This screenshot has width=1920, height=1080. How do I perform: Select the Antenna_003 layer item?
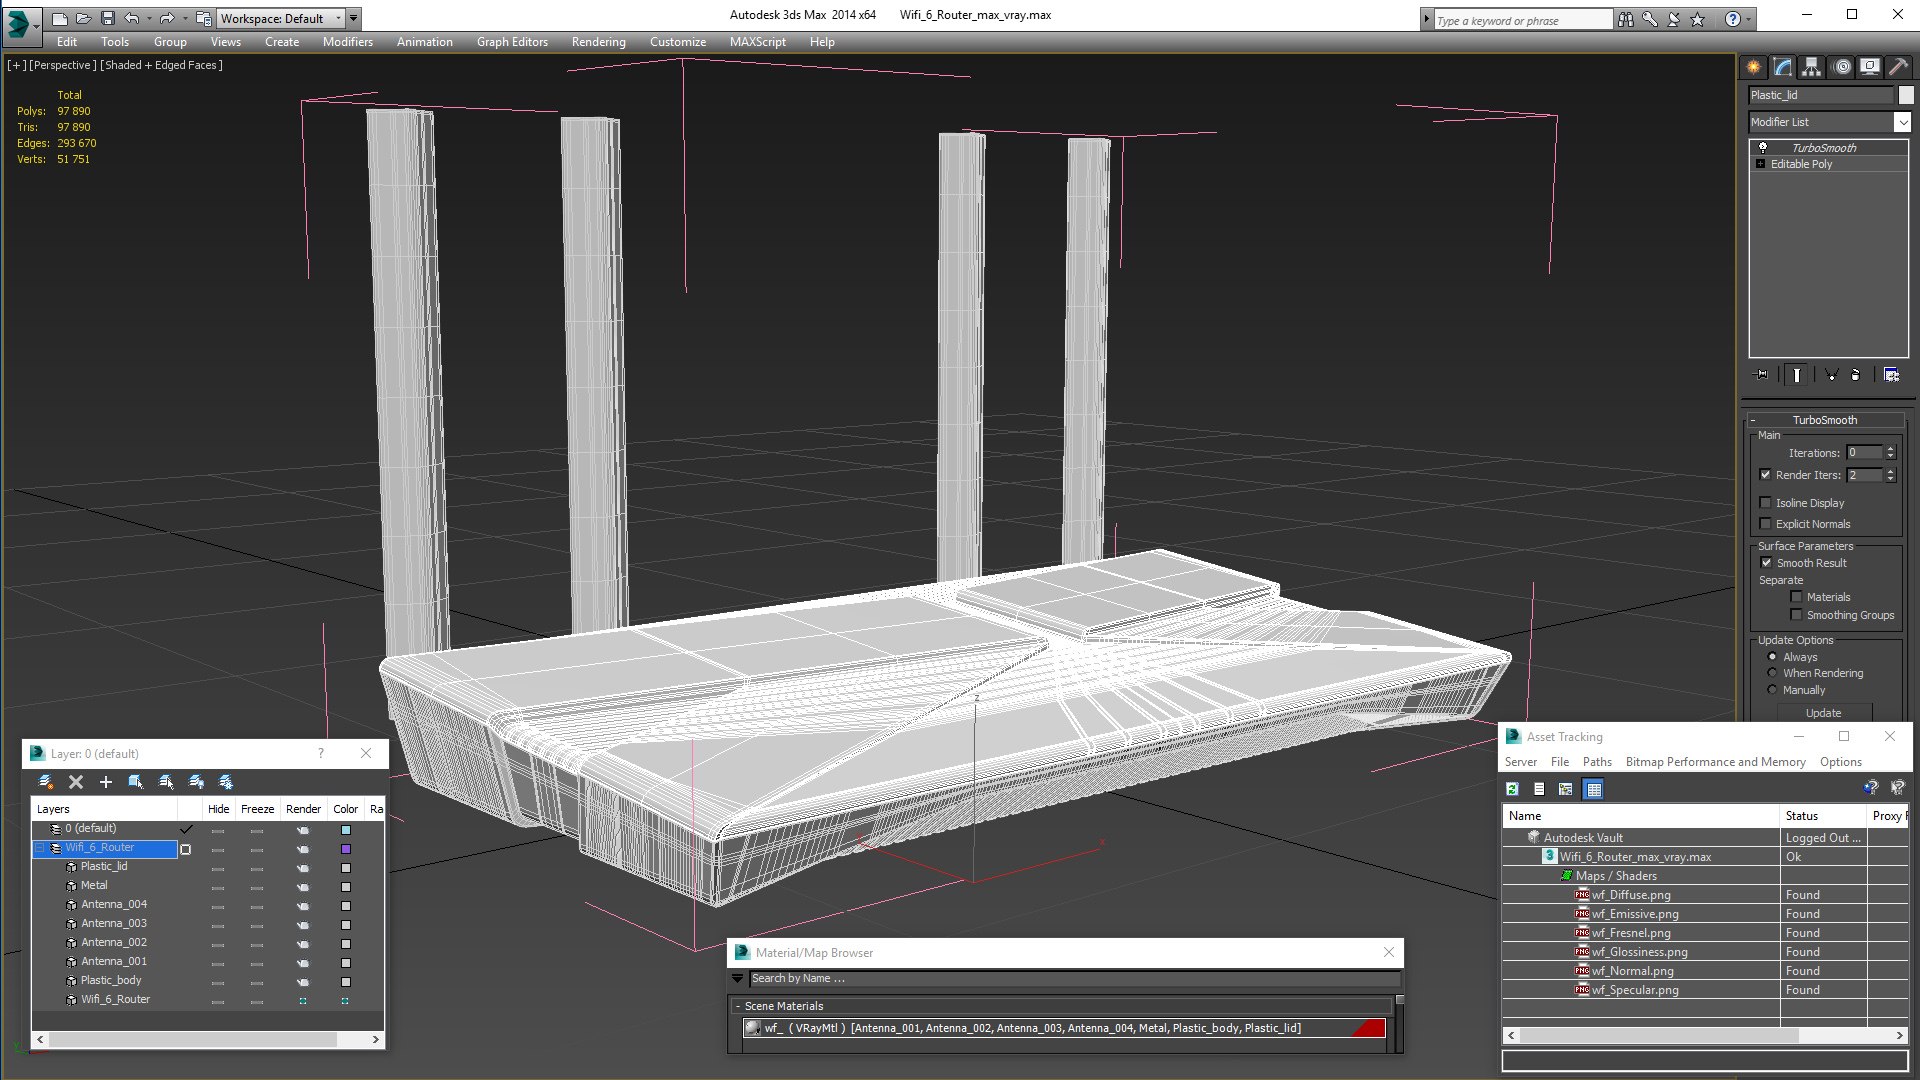point(113,923)
